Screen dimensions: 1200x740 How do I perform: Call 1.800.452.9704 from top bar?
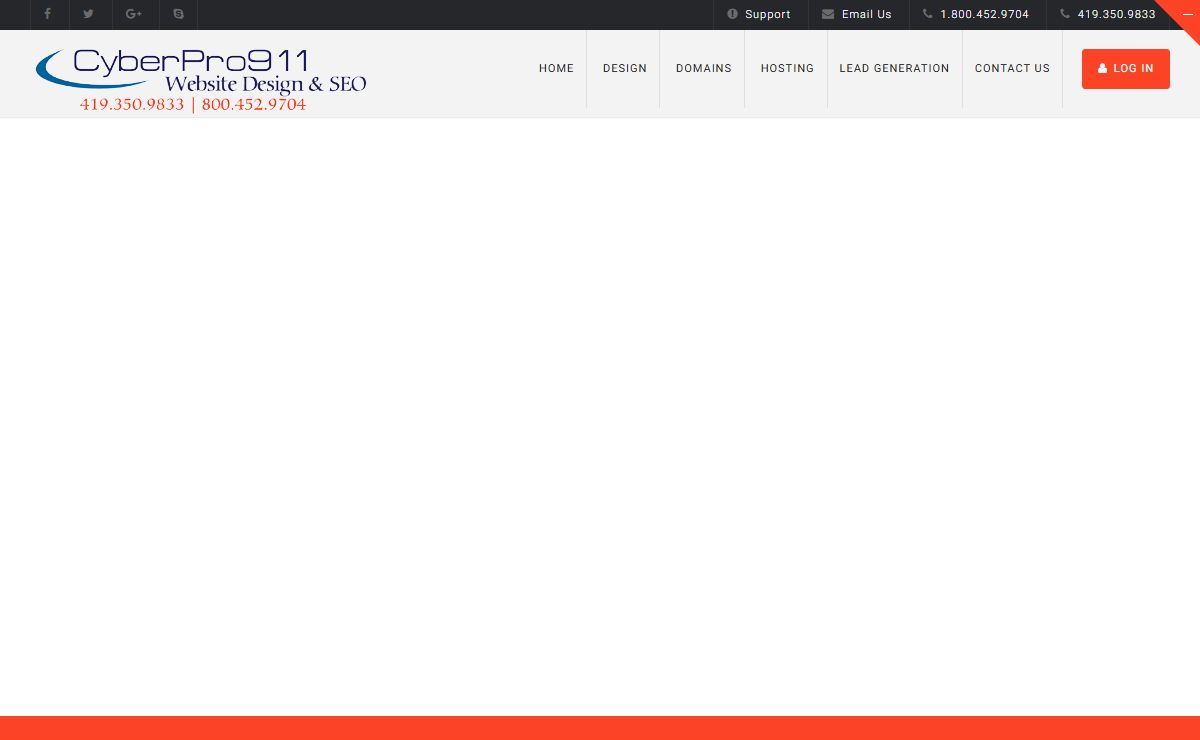click(976, 14)
